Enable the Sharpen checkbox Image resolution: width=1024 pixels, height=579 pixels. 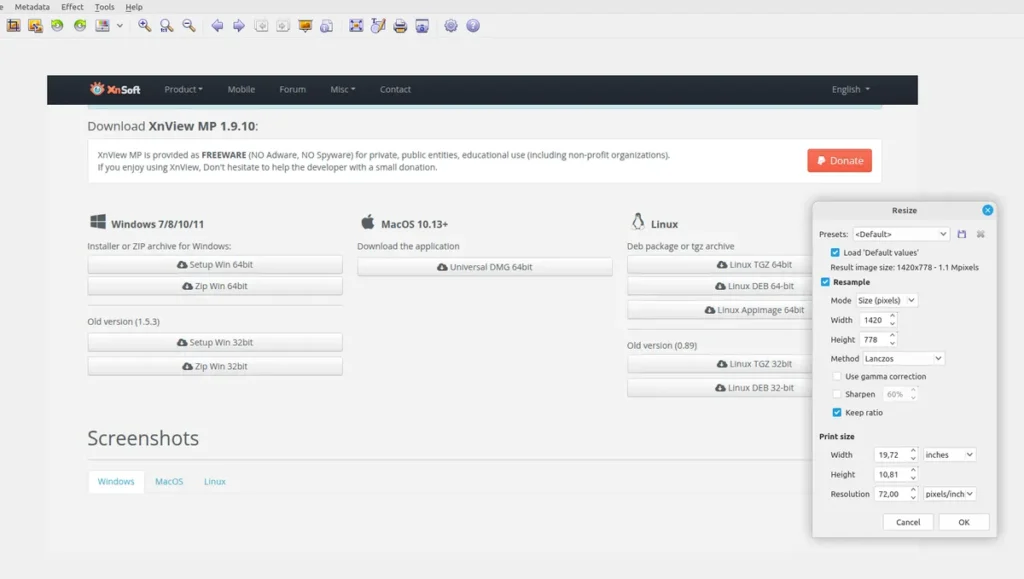point(837,394)
